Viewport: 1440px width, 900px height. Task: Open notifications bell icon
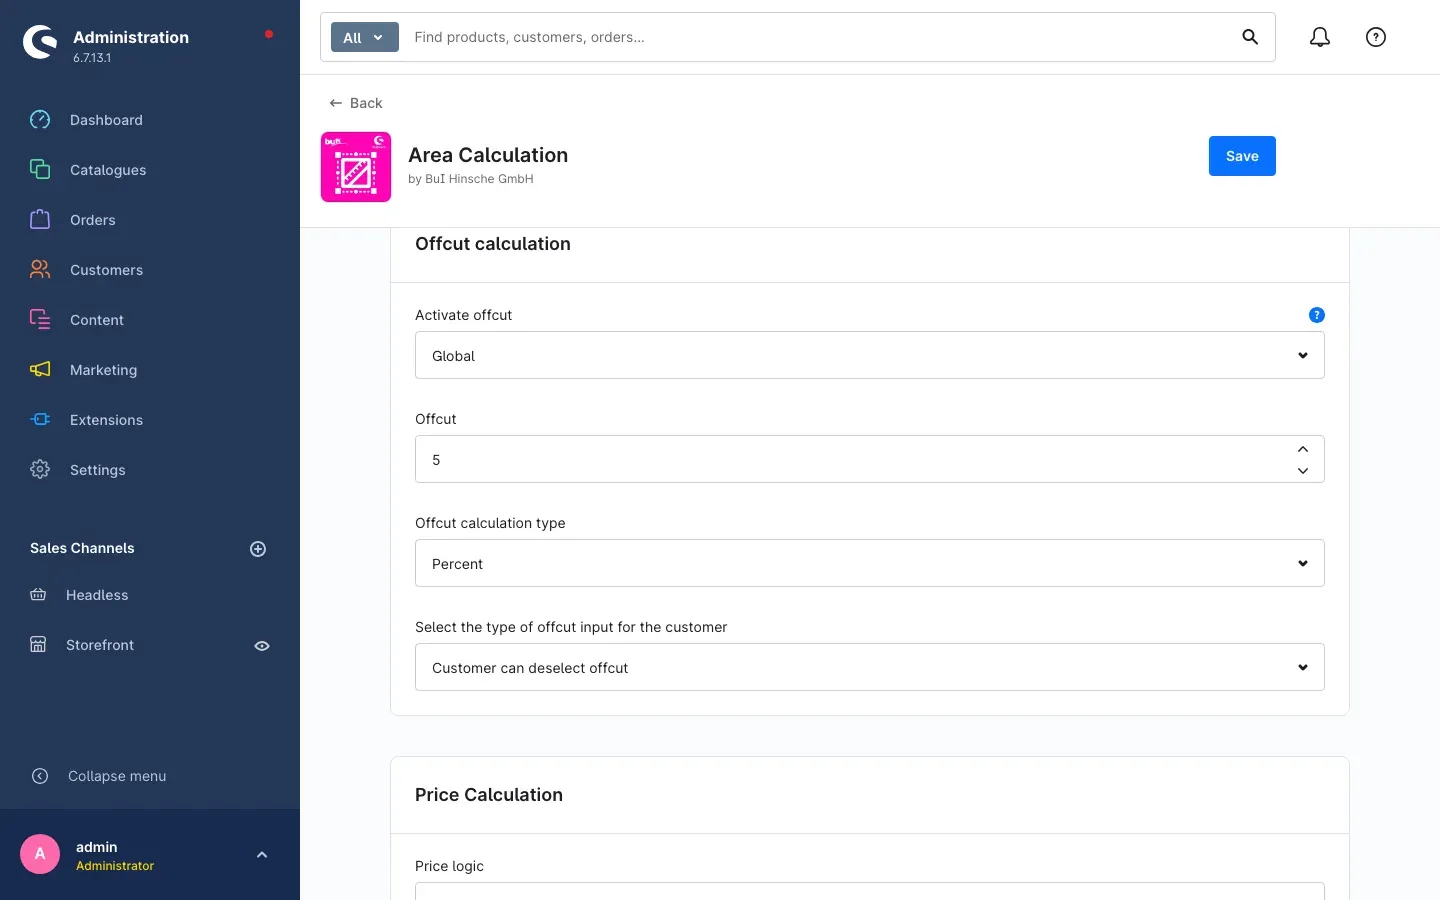coord(1320,37)
